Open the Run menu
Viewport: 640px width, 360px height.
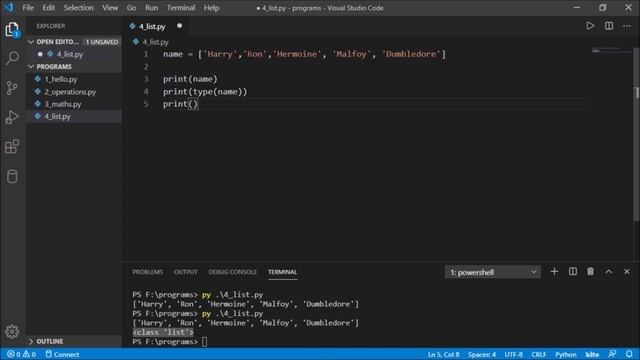click(x=151, y=8)
